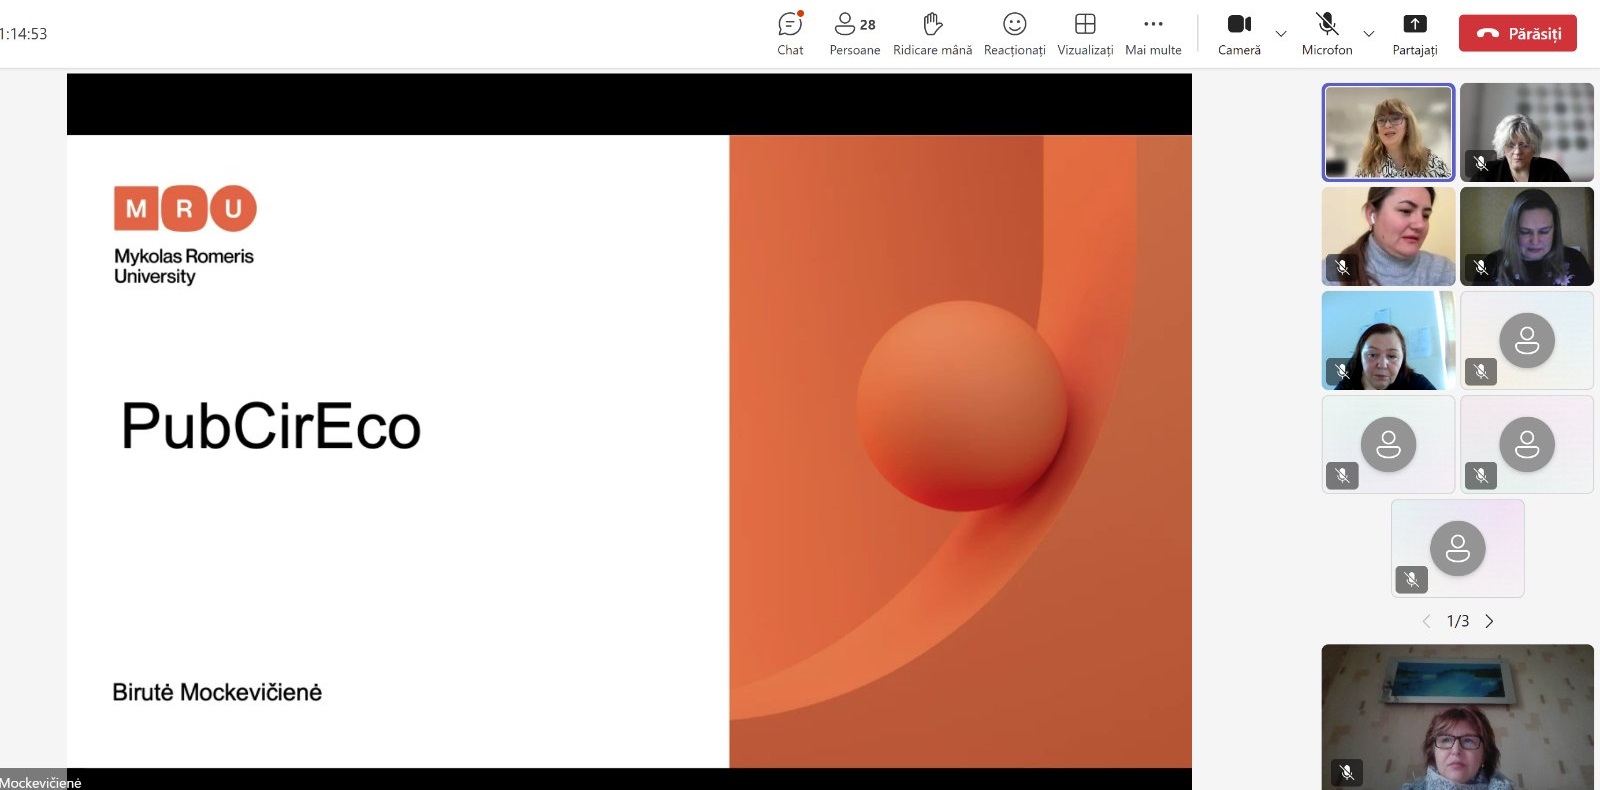This screenshot has height=790, width=1600.
Task: Select the active speaker video tile
Action: 1388,132
